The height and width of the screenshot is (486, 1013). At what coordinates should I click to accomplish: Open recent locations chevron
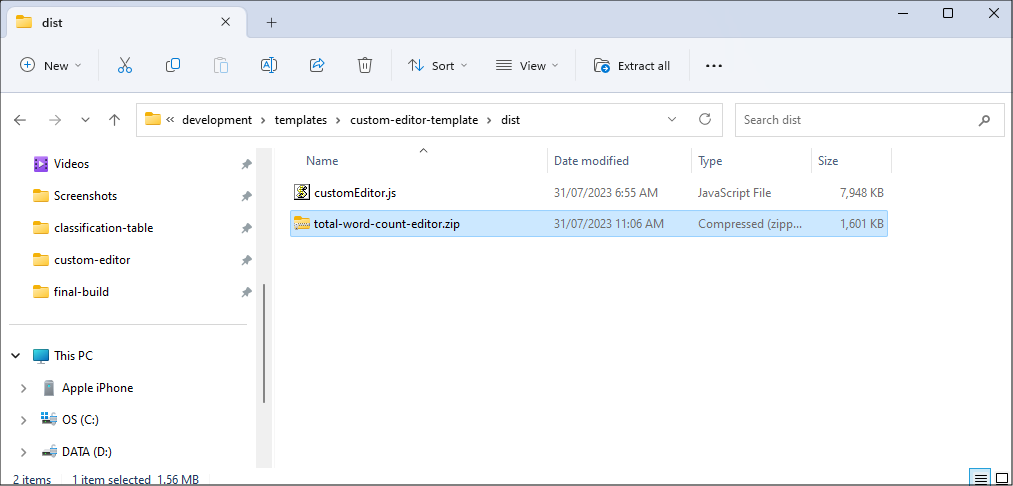pos(85,120)
